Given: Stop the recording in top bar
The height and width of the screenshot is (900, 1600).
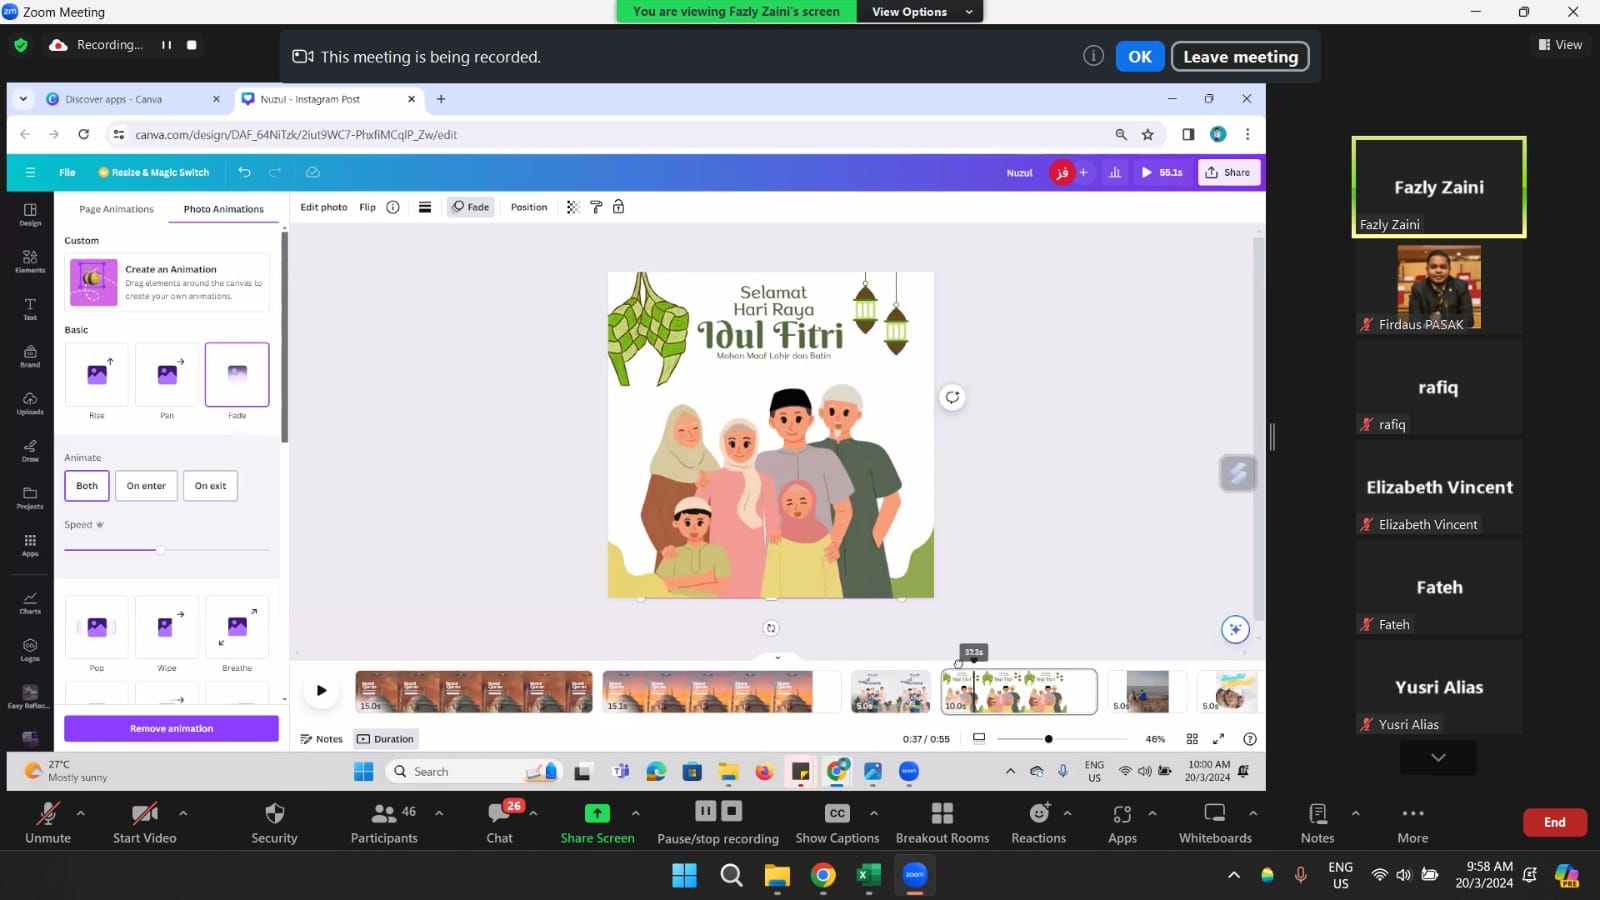Looking at the screenshot, I should (192, 45).
